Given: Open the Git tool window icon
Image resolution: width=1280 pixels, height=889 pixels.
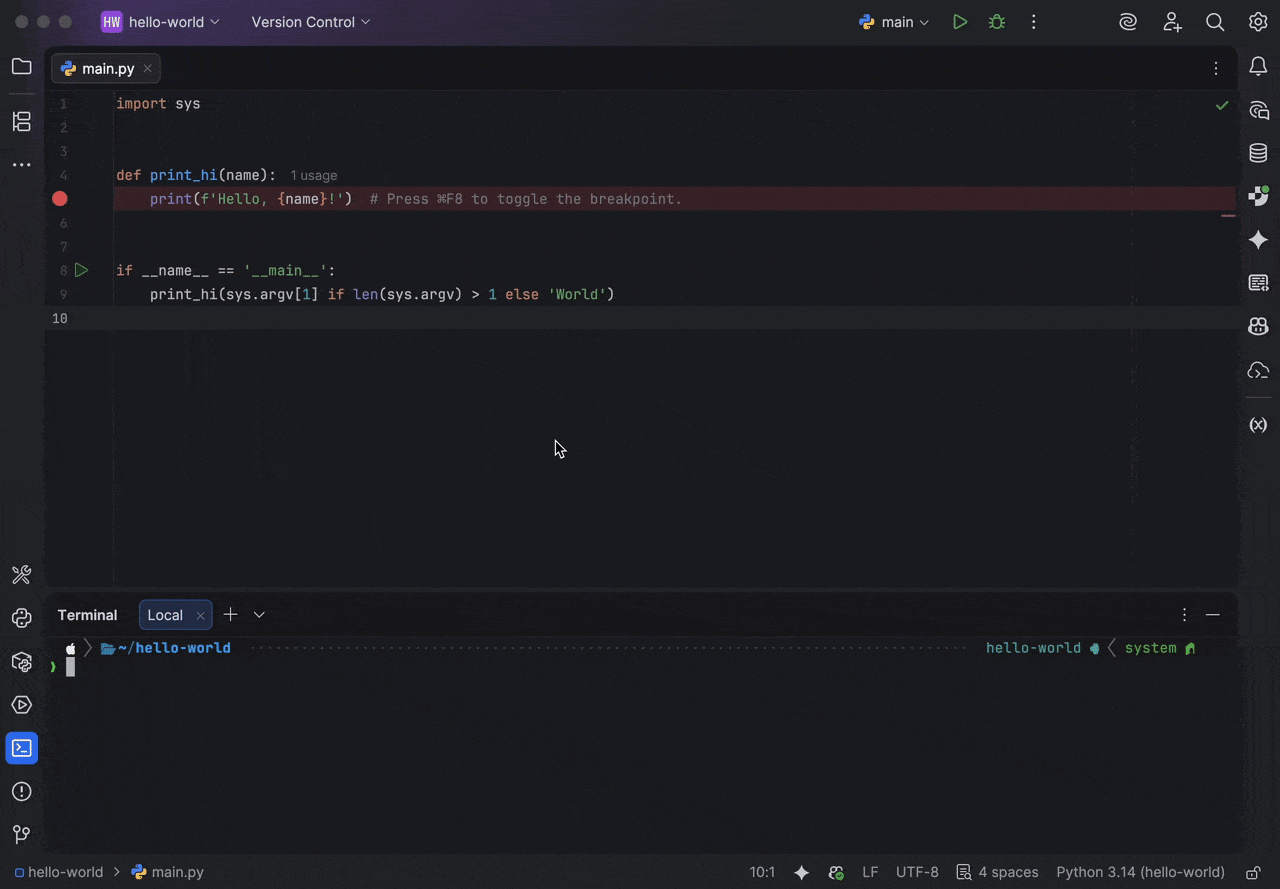Looking at the screenshot, I should click(21, 835).
